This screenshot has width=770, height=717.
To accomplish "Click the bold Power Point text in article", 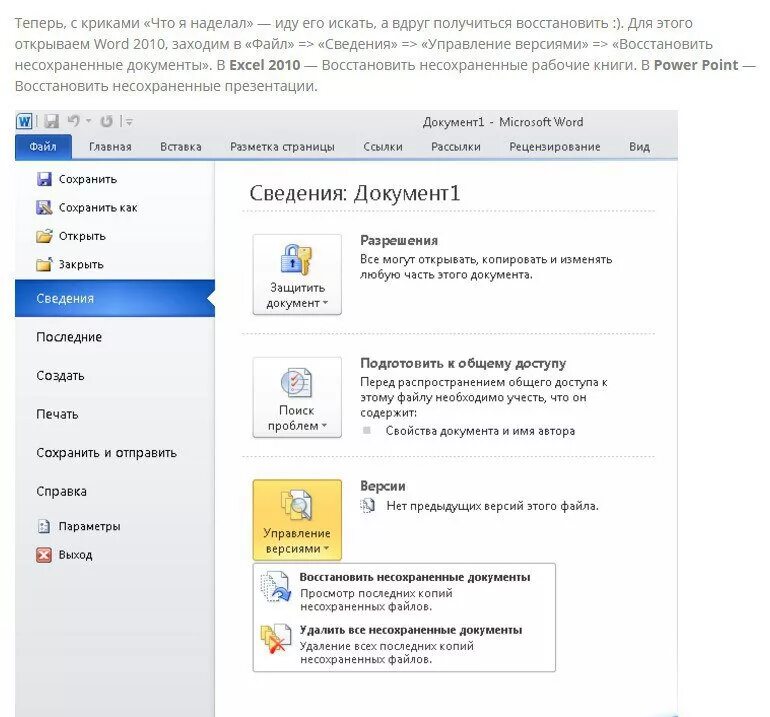I will pos(696,65).
